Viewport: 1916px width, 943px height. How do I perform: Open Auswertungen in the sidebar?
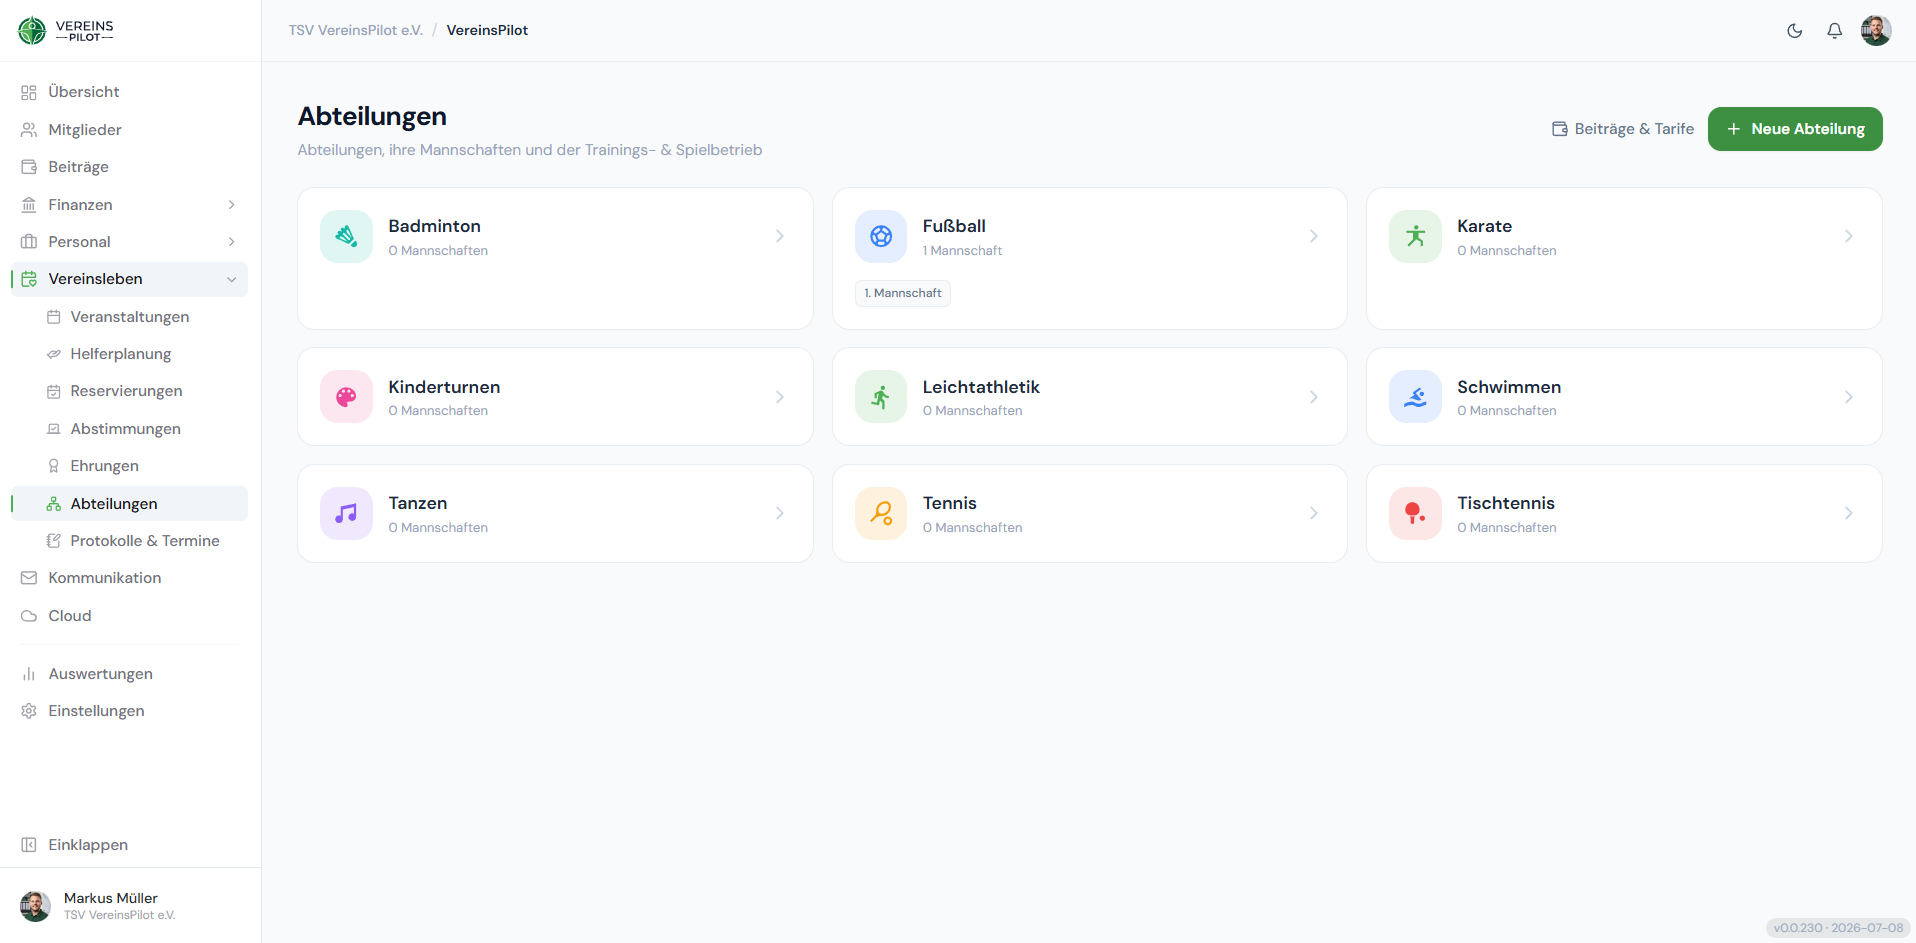tap(129, 674)
